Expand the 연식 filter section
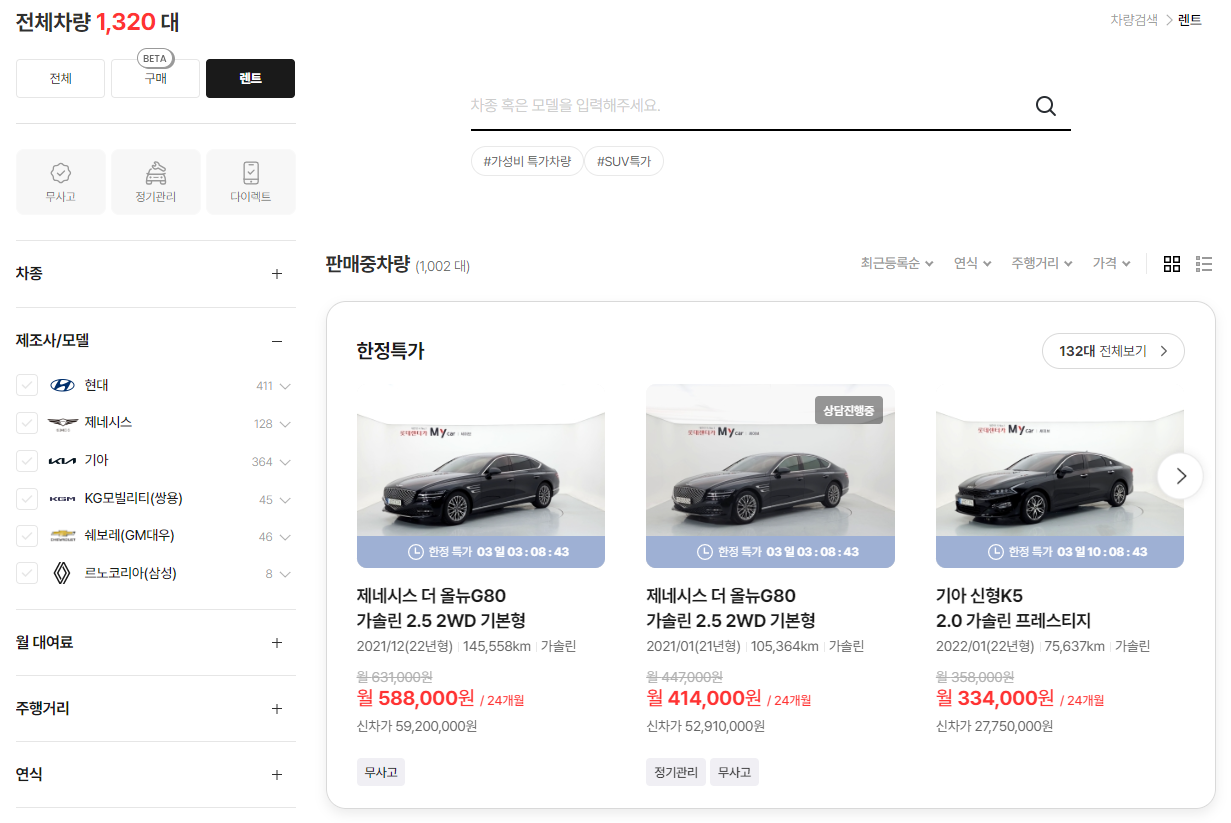This screenshot has width=1231, height=823. (x=277, y=775)
